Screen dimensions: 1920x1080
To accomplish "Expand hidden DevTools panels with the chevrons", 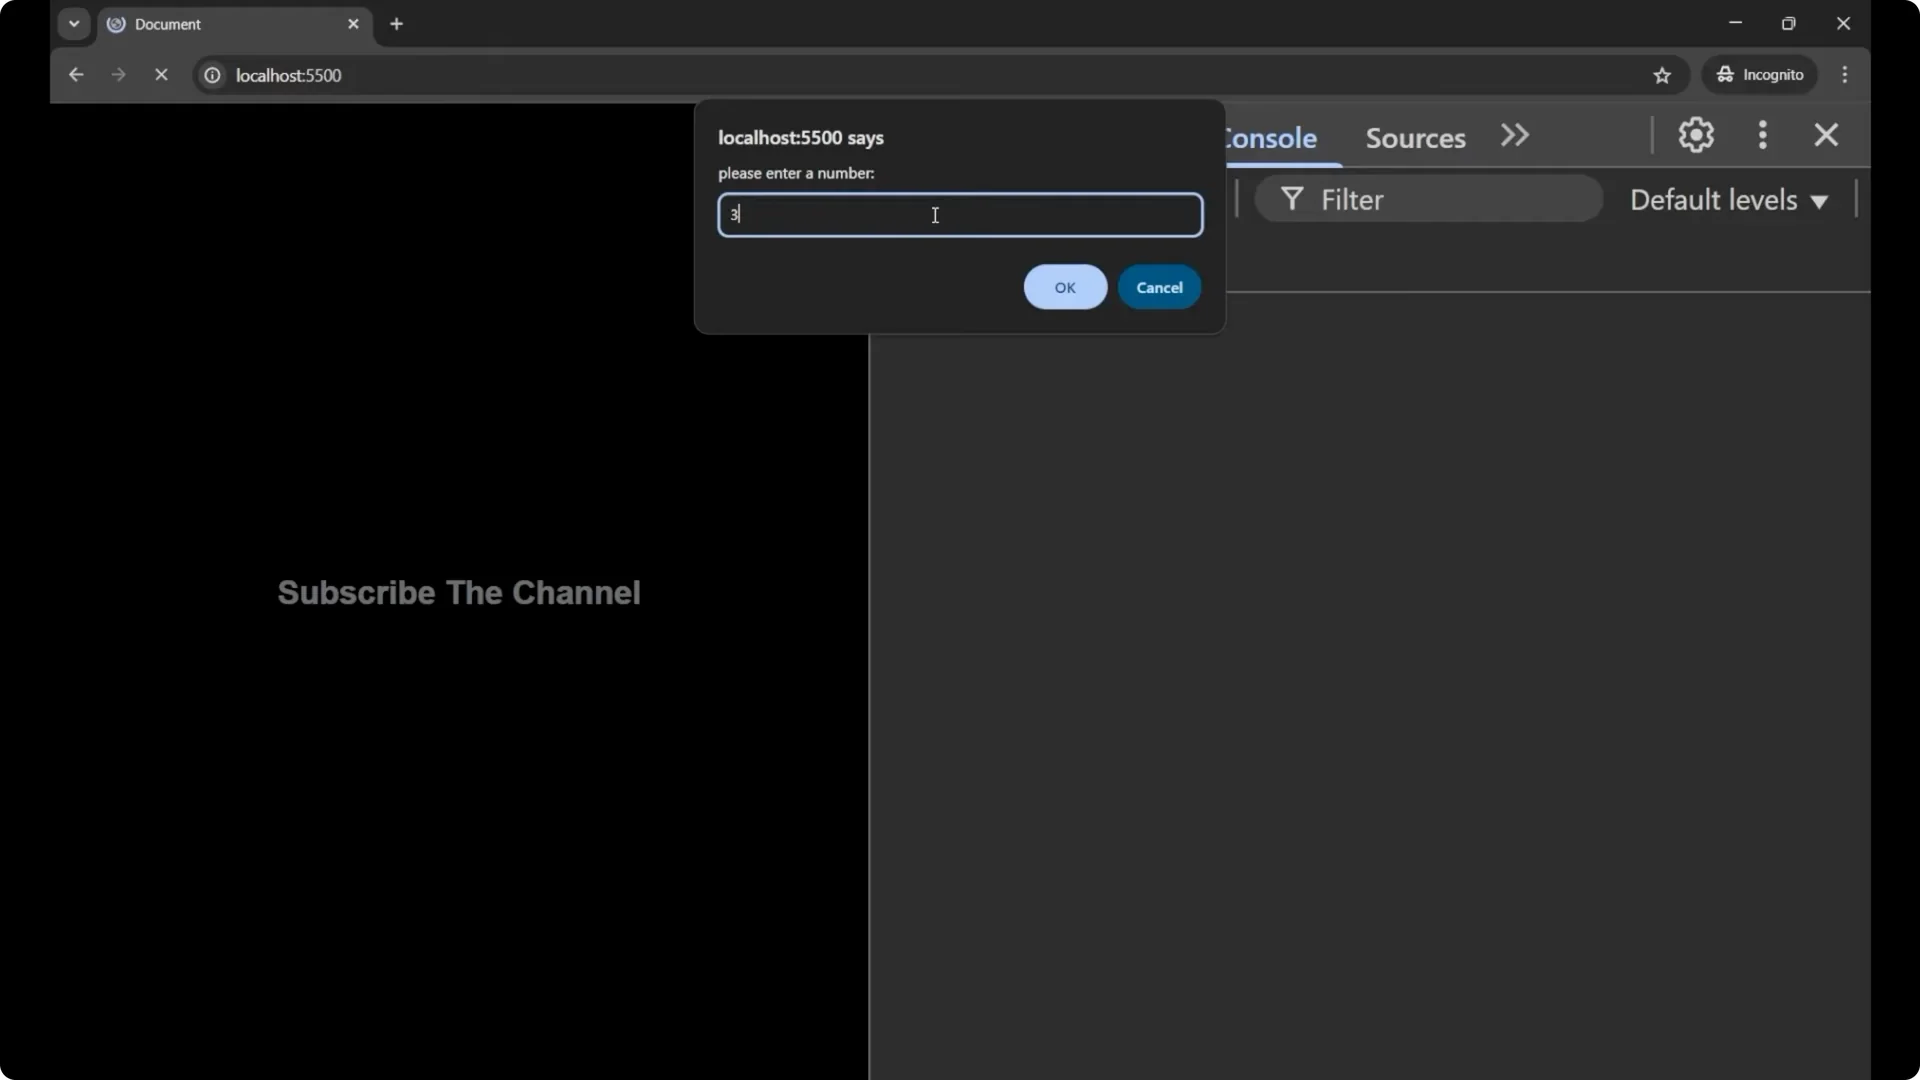I will 1514,135.
